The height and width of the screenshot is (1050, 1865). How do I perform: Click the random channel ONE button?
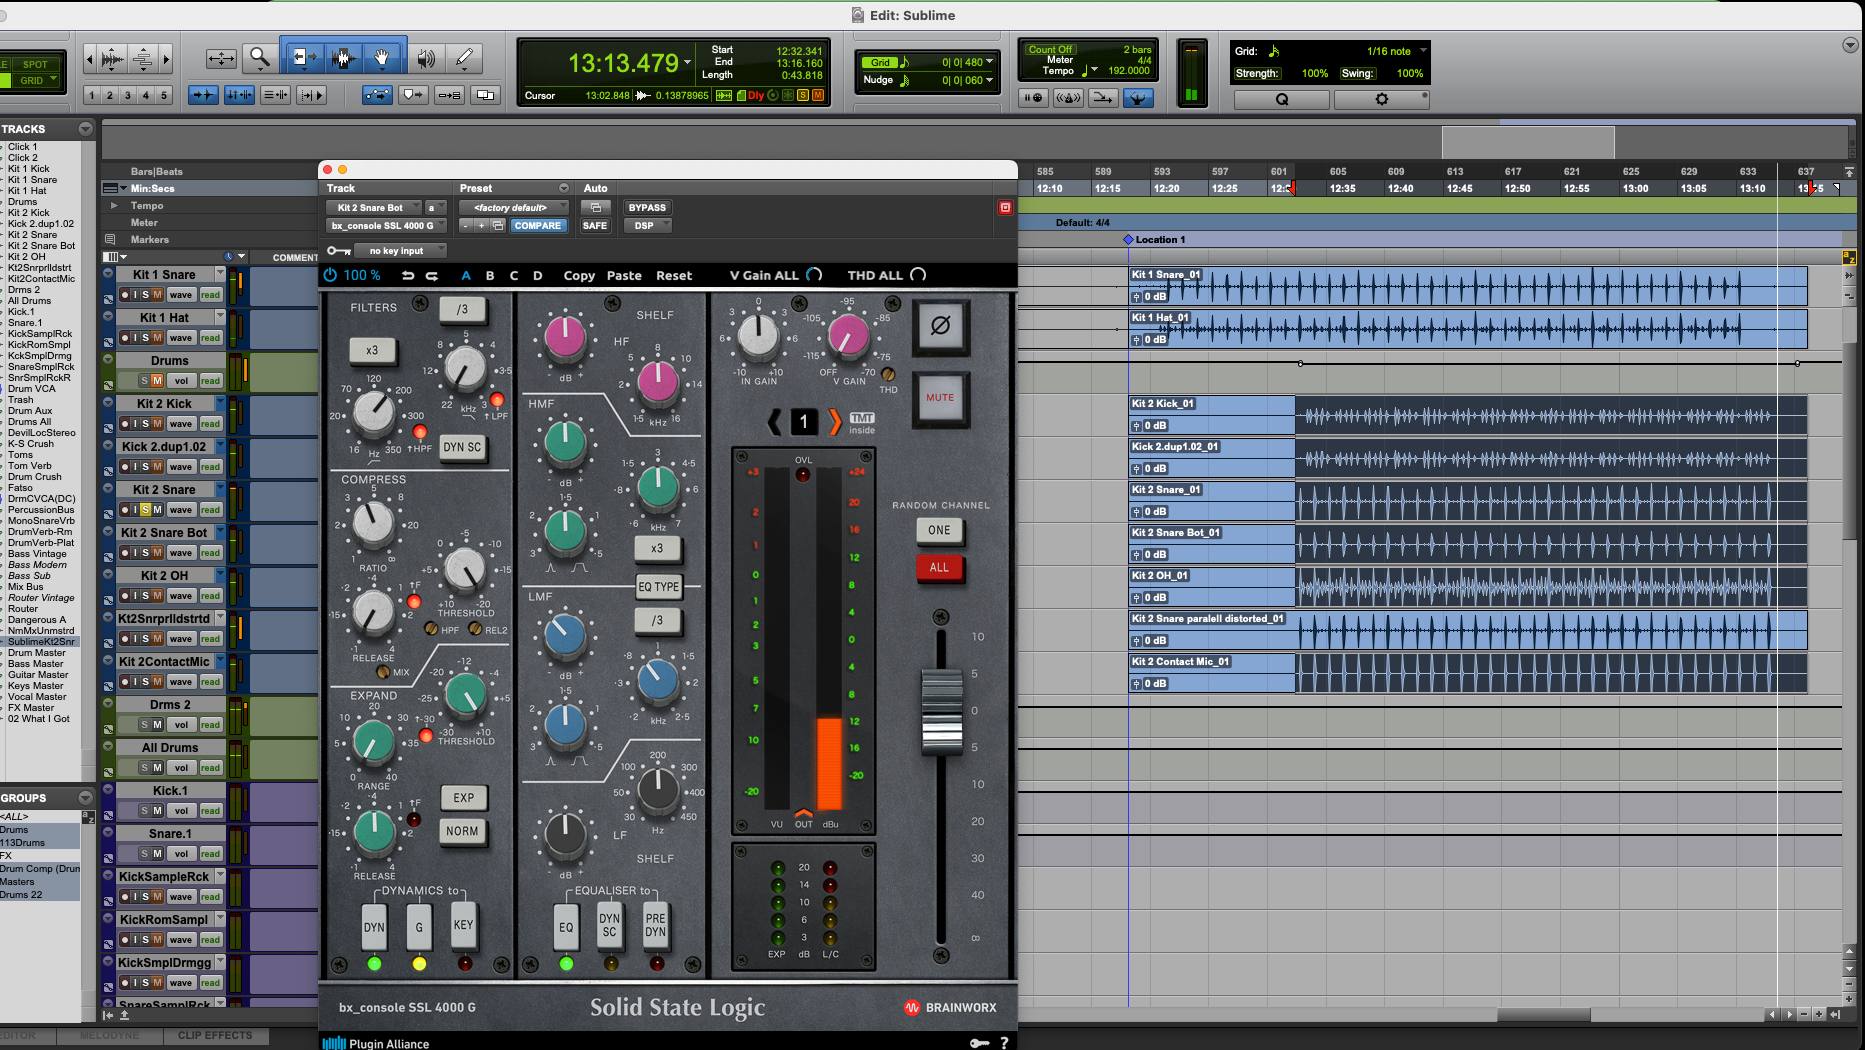click(x=940, y=531)
